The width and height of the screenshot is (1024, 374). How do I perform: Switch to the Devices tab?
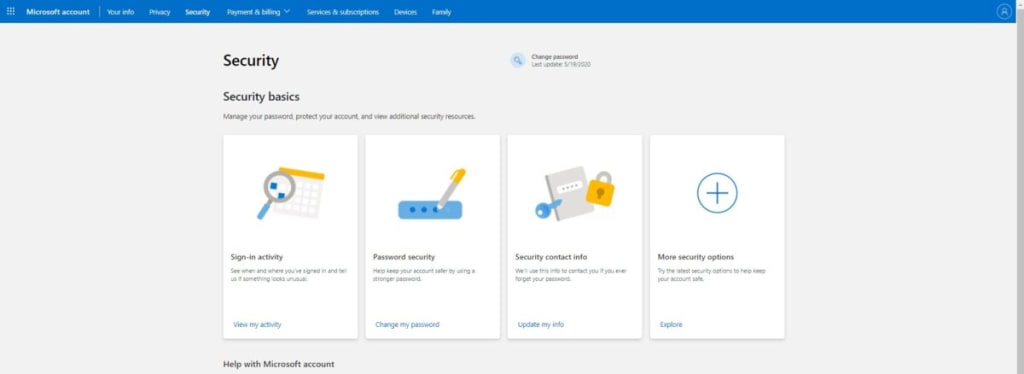406,12
